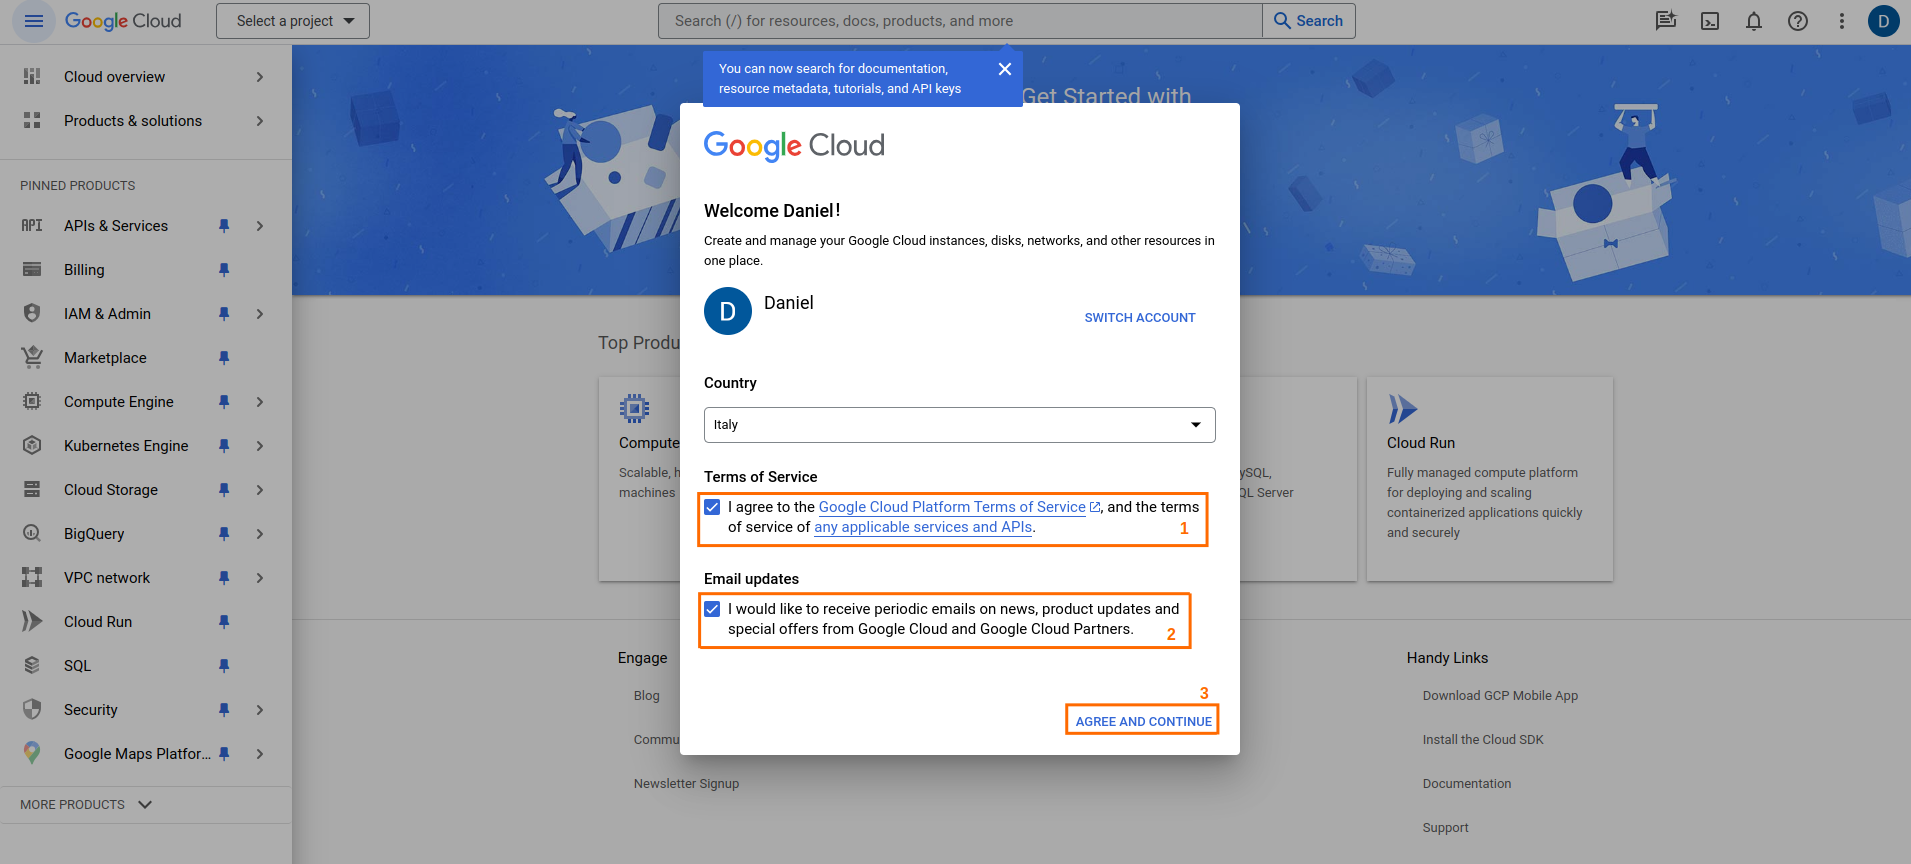Screen dimensions: 1911x864
Task: Open the notifications bell
Action: 1754,21
